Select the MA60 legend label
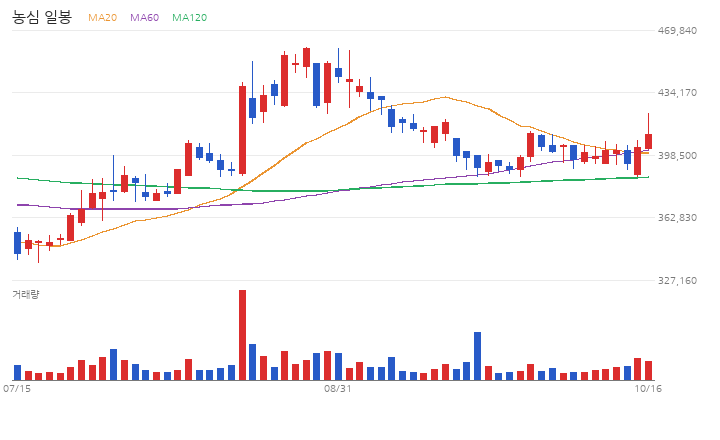The width and height of the screenshot is (720, 440). (x=144, y=17)
